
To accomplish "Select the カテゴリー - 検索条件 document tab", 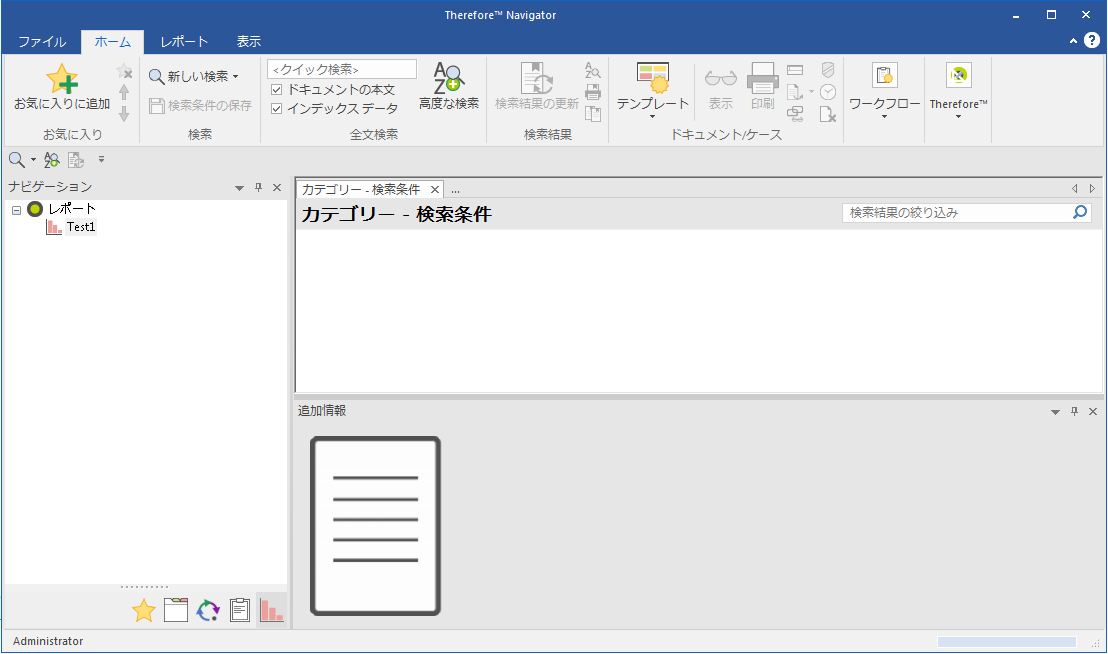I will click(360, 189).
